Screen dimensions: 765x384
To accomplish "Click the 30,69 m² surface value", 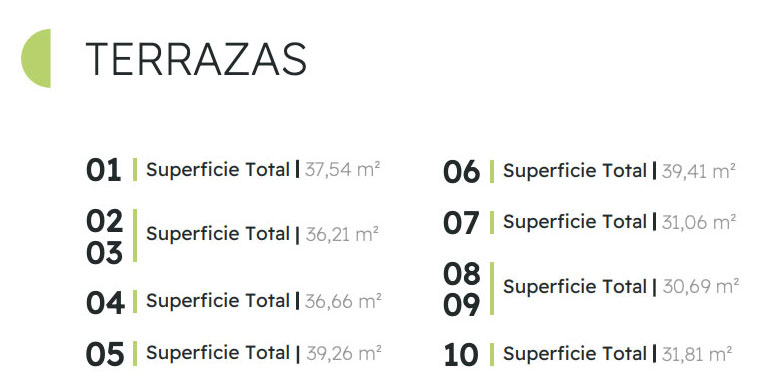I will pyautogui.click(x=701, y=286).
